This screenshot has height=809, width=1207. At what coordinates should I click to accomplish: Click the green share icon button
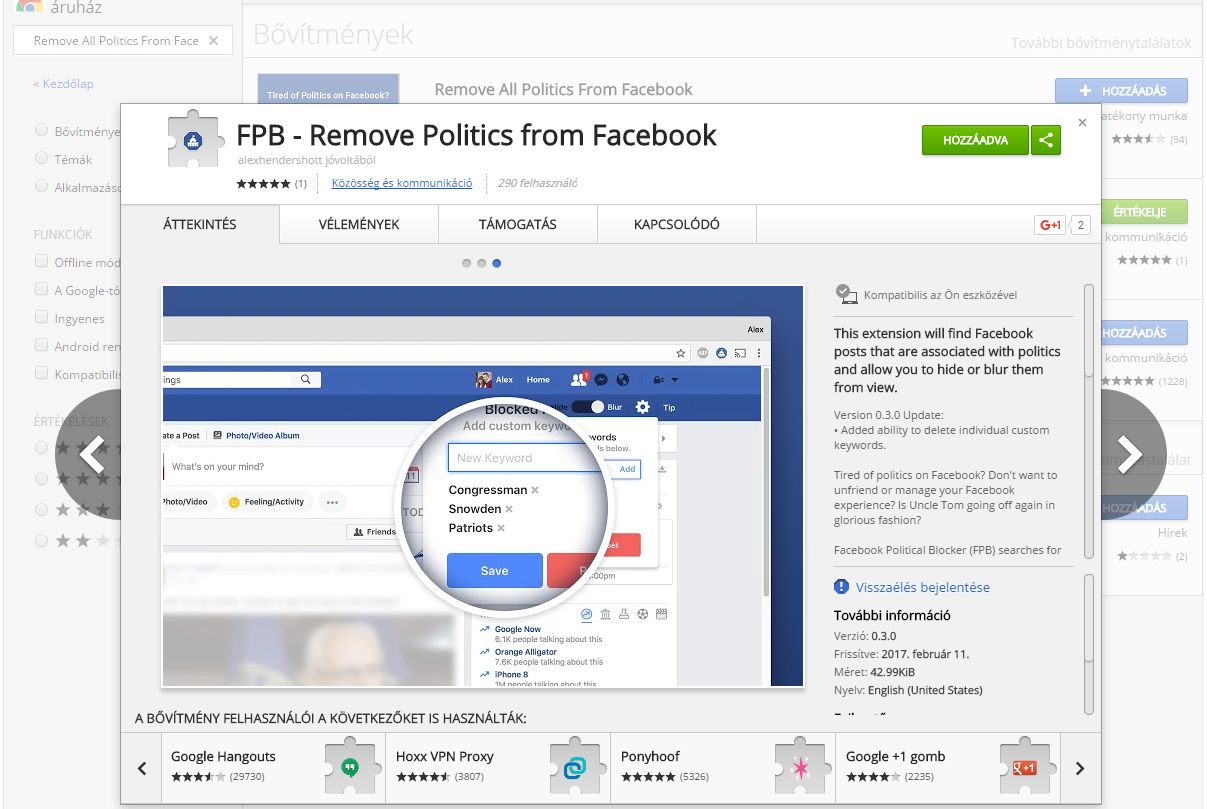[1046, 141]
